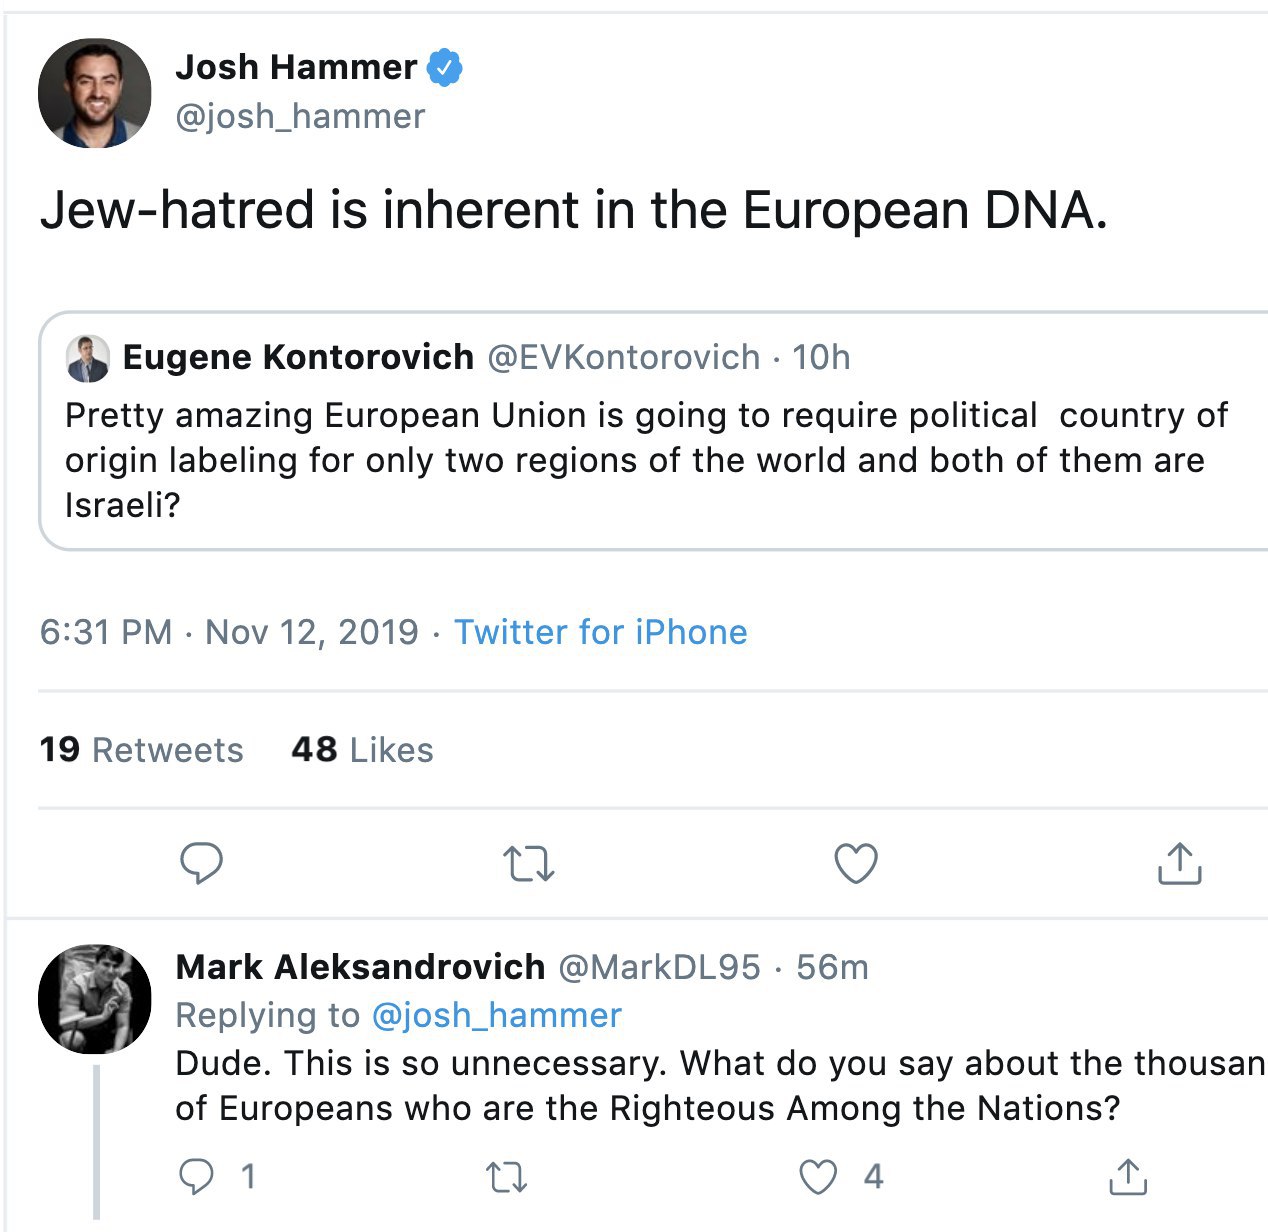
Task: Open the Twitter for iPhone link
Action: [x=600, y=632]
